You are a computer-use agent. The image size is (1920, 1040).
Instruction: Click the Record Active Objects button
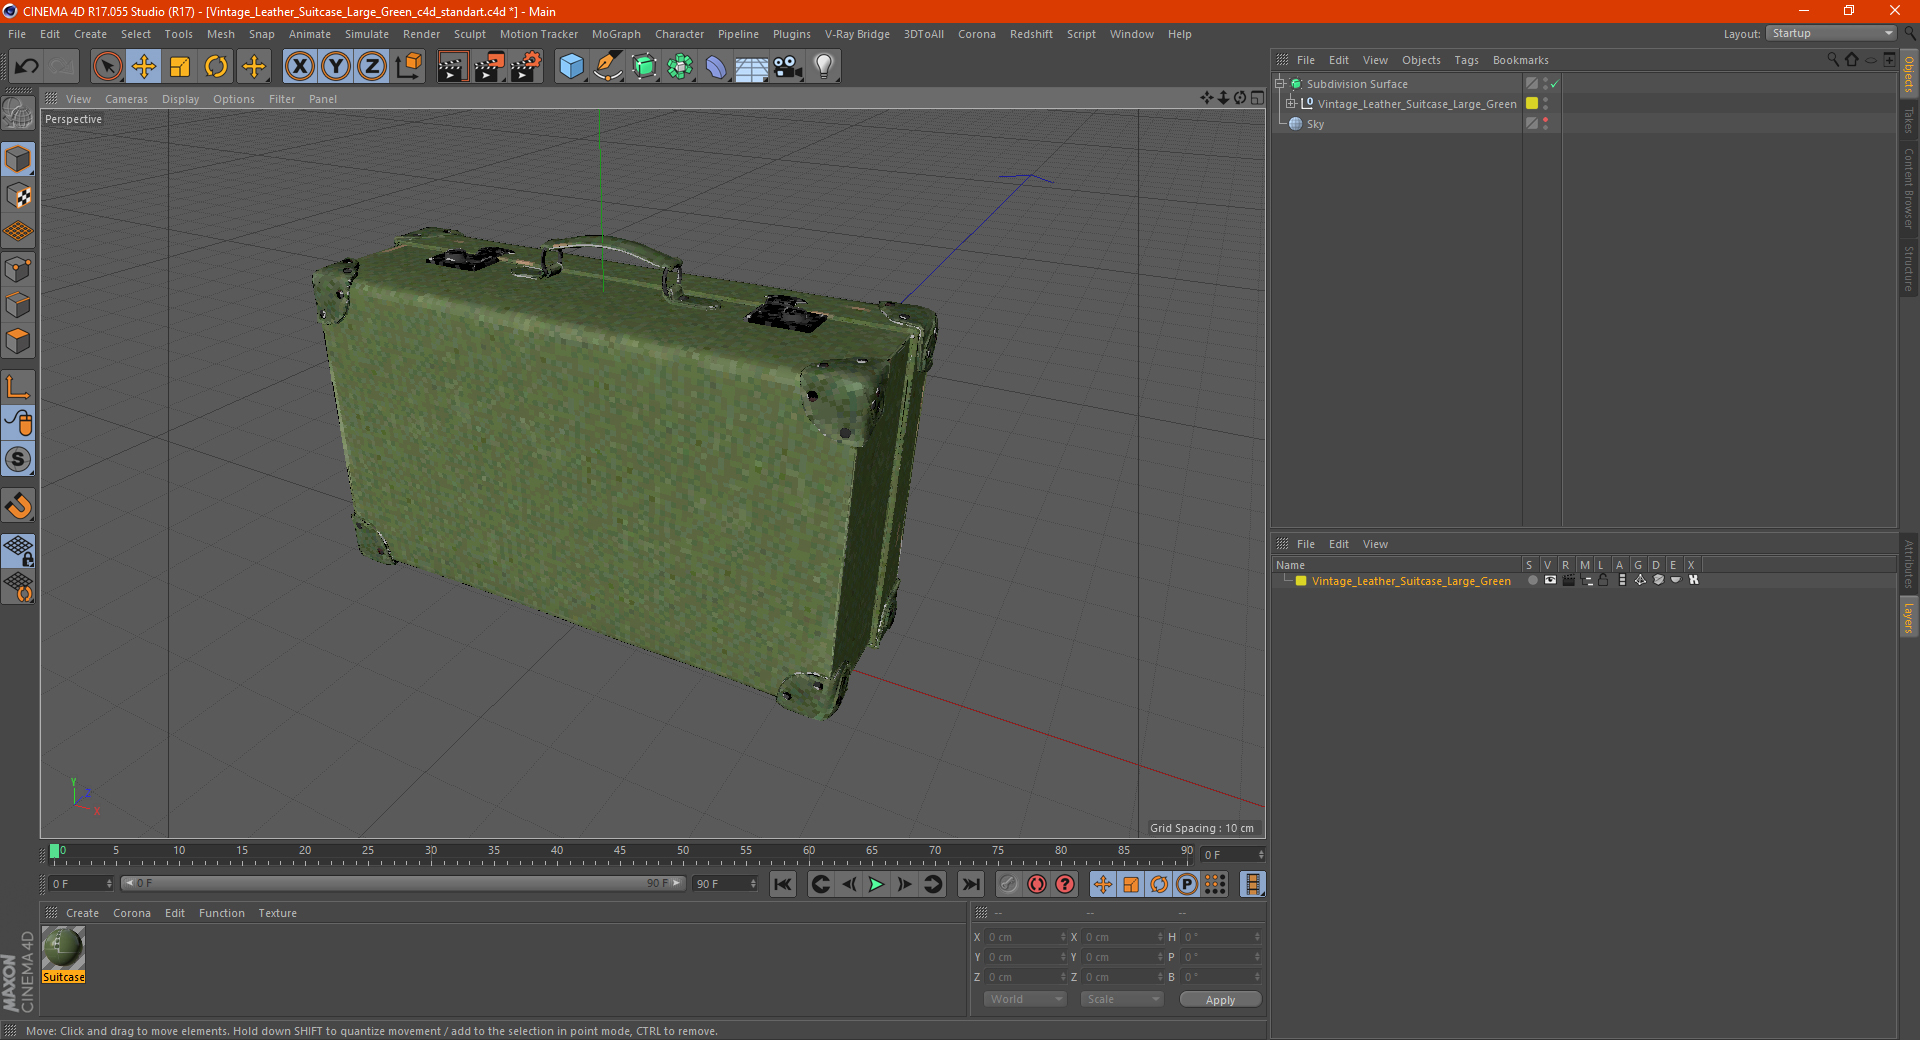pyautogui.click(x=1009, y=884)
